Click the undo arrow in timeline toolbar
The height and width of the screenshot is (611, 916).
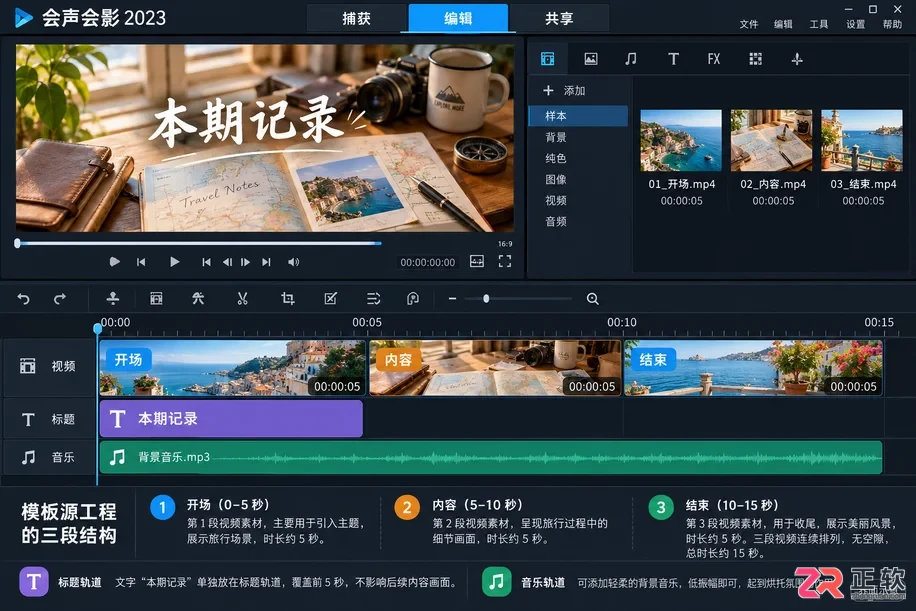pyautogui.click(x=23, y=298)
